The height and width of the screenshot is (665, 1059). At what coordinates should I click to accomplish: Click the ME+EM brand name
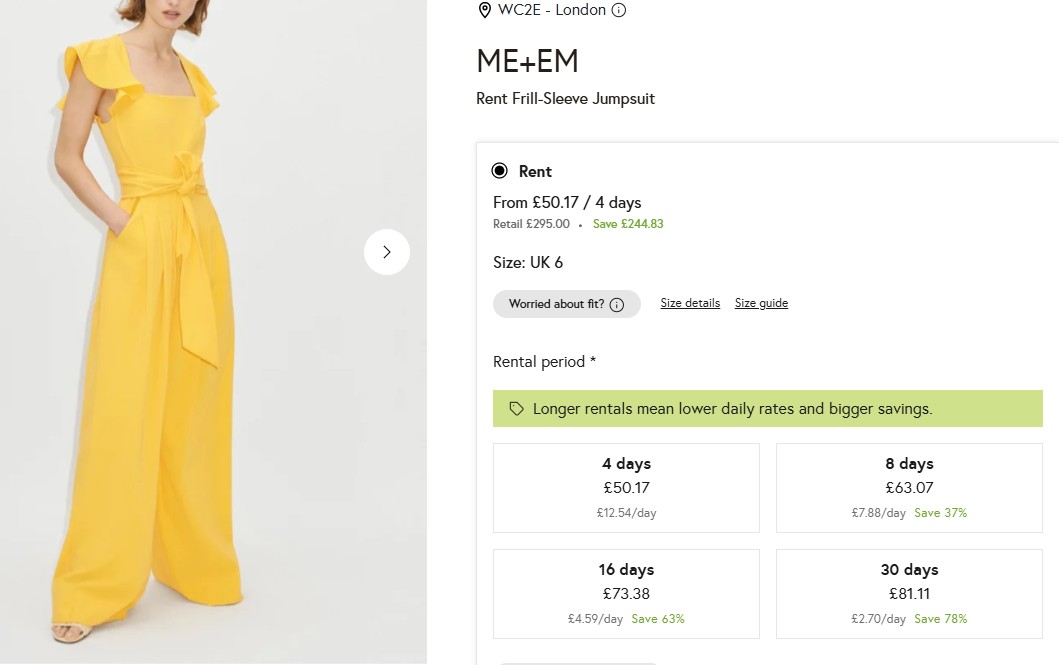coord(527,61)
